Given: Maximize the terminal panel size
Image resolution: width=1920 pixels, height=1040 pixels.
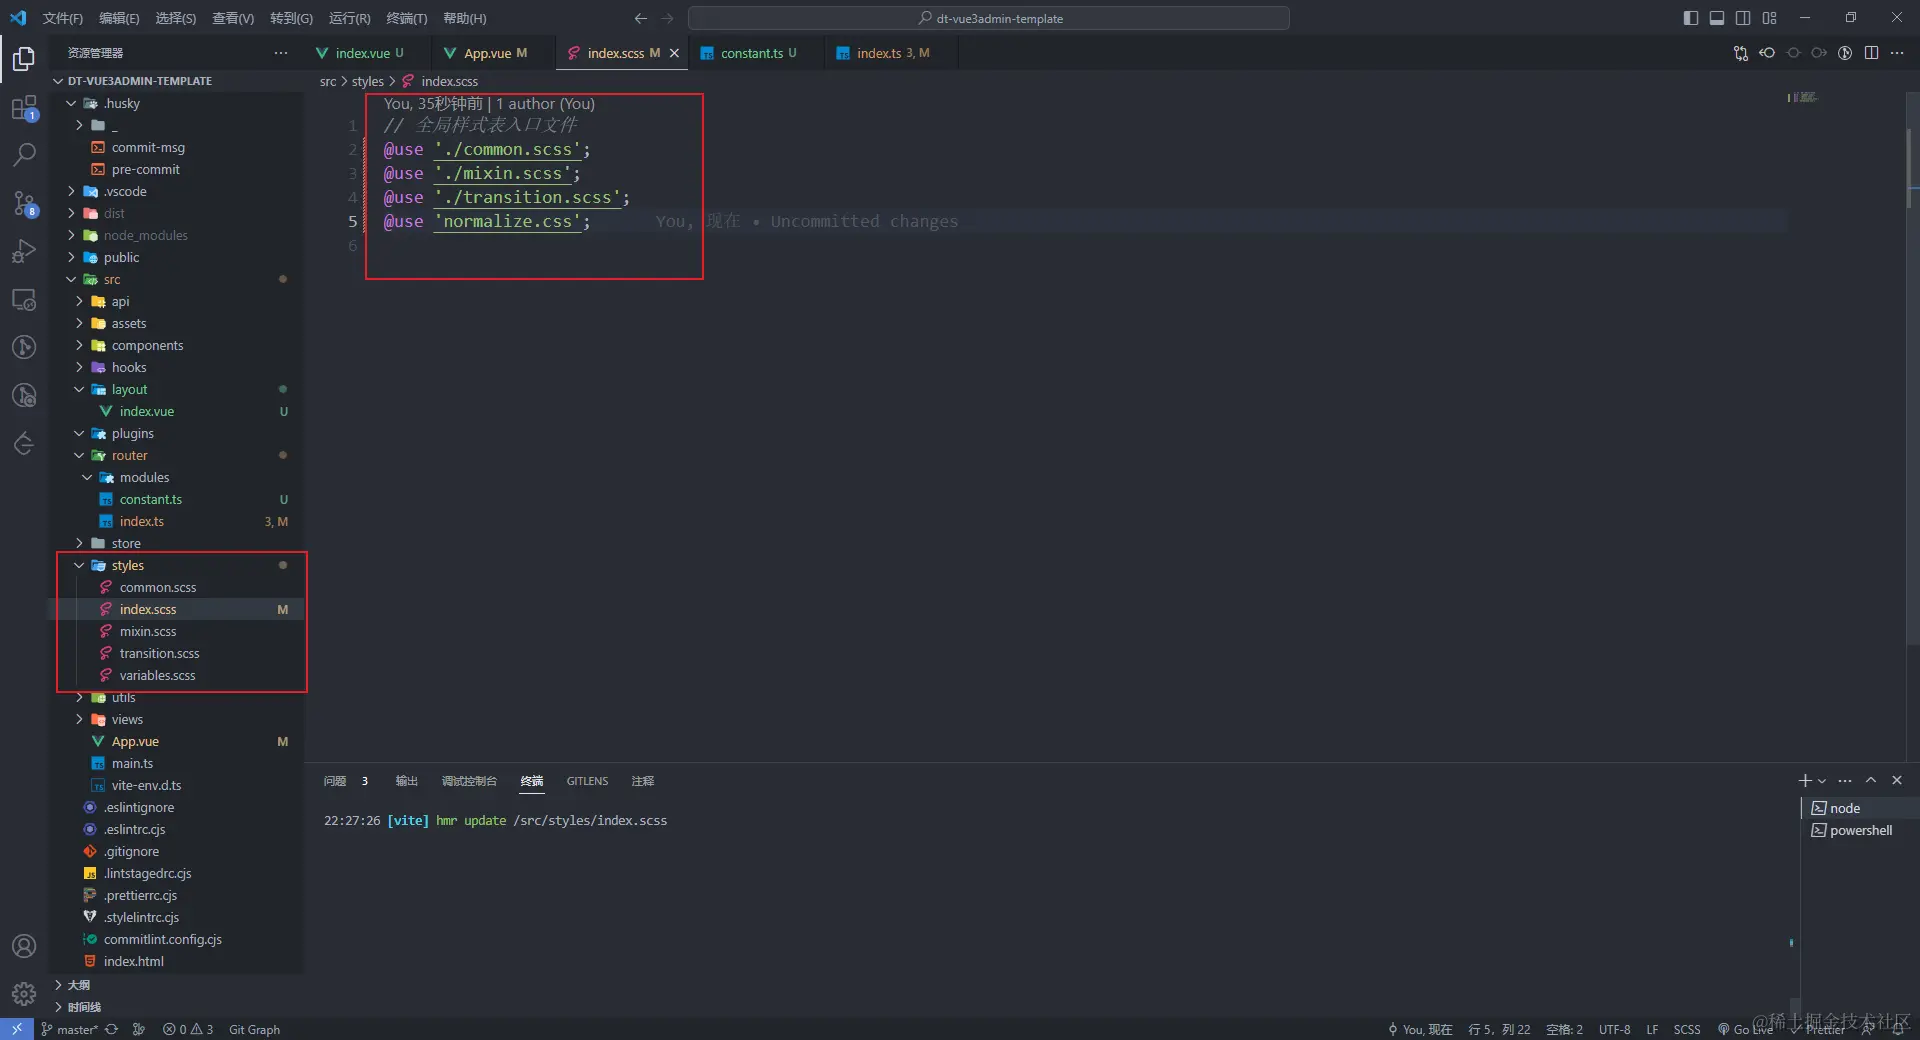Looking at the screenshot, I should click(x=1871, y=780).
